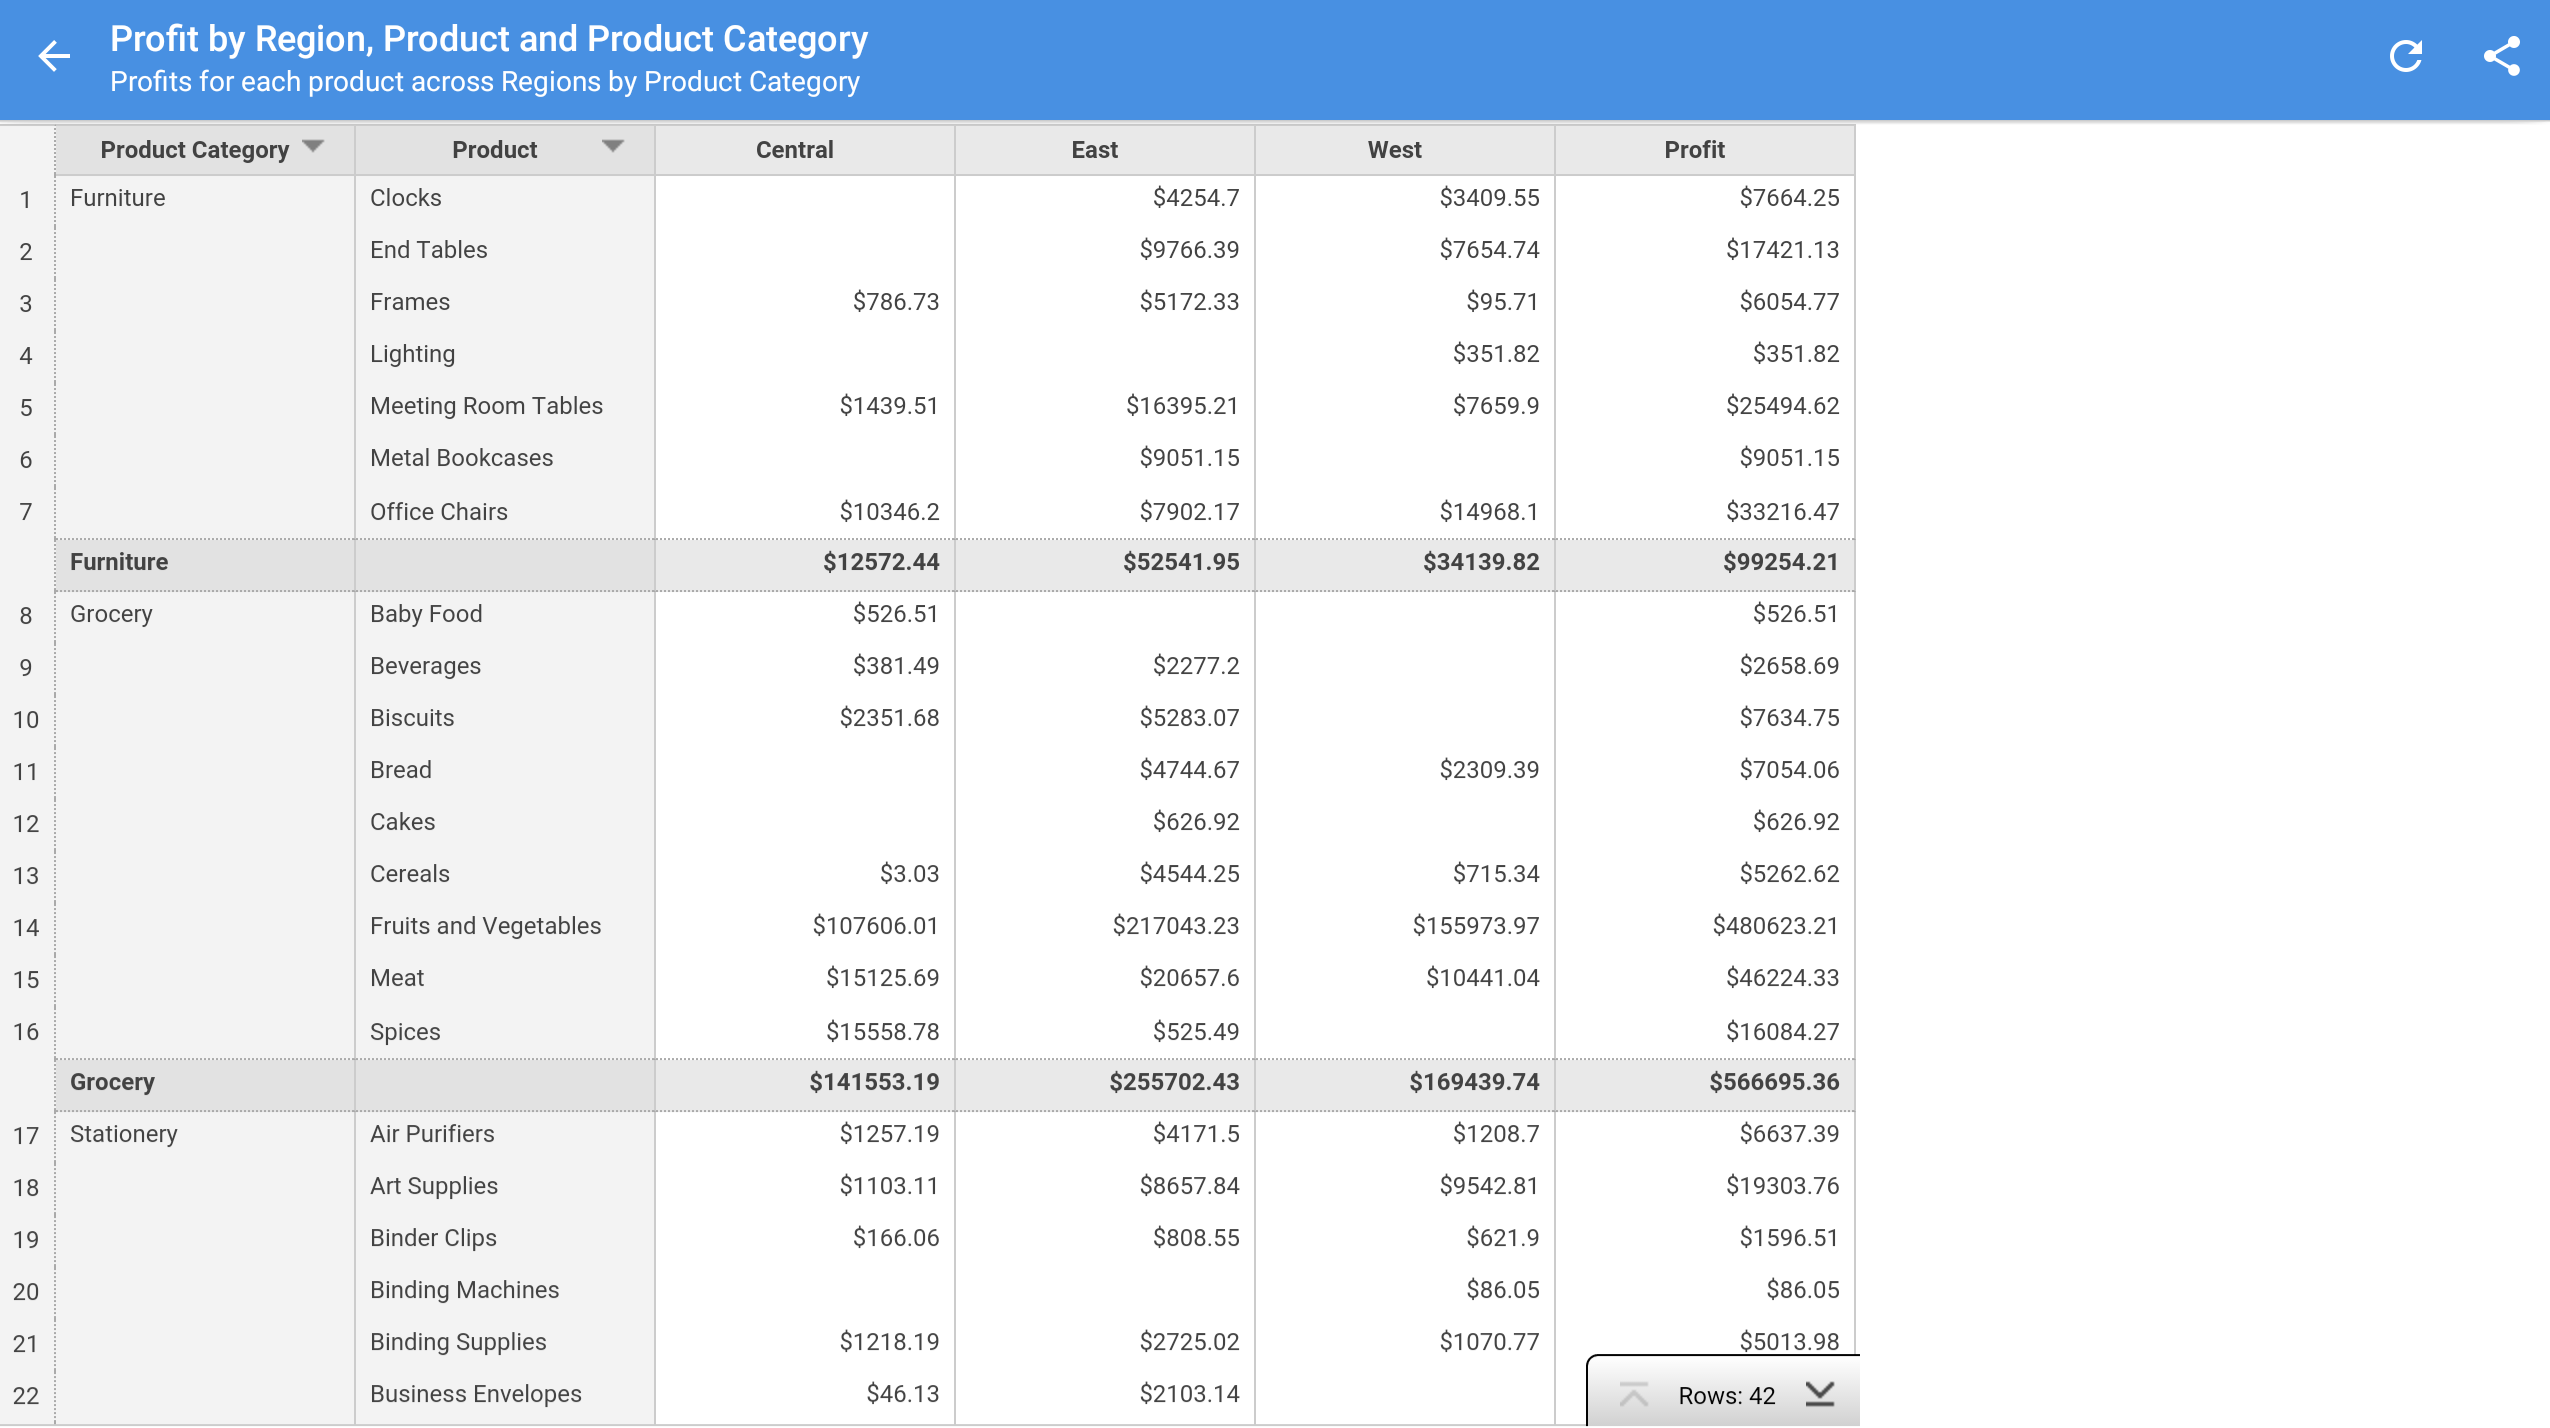The image size is (2550, 1428).
Task: Click the East column header
Action: tap(1094, 150)
